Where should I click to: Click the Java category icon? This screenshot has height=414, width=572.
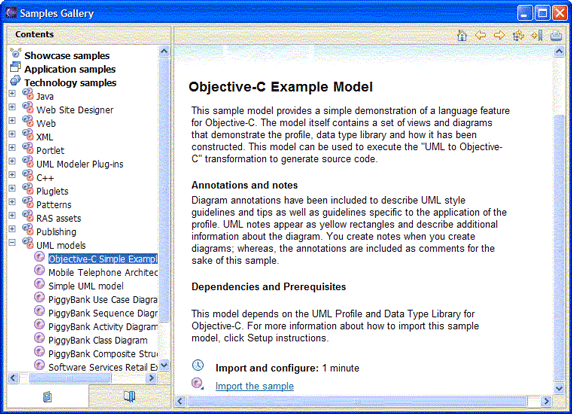[x=28, y=94]
